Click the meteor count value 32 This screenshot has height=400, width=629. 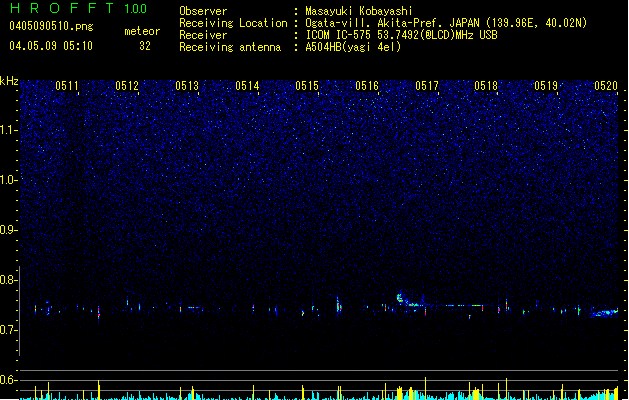pos(145,46)
